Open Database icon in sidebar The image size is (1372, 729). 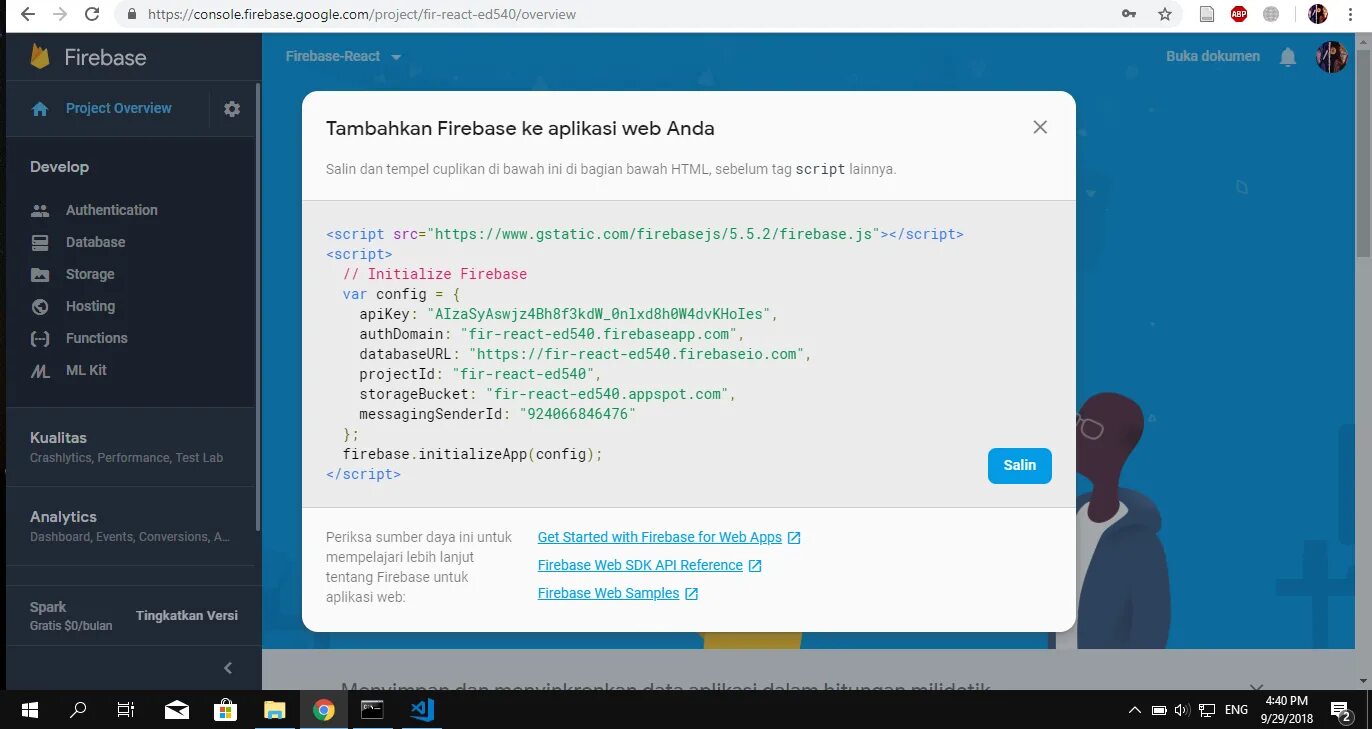40,242
